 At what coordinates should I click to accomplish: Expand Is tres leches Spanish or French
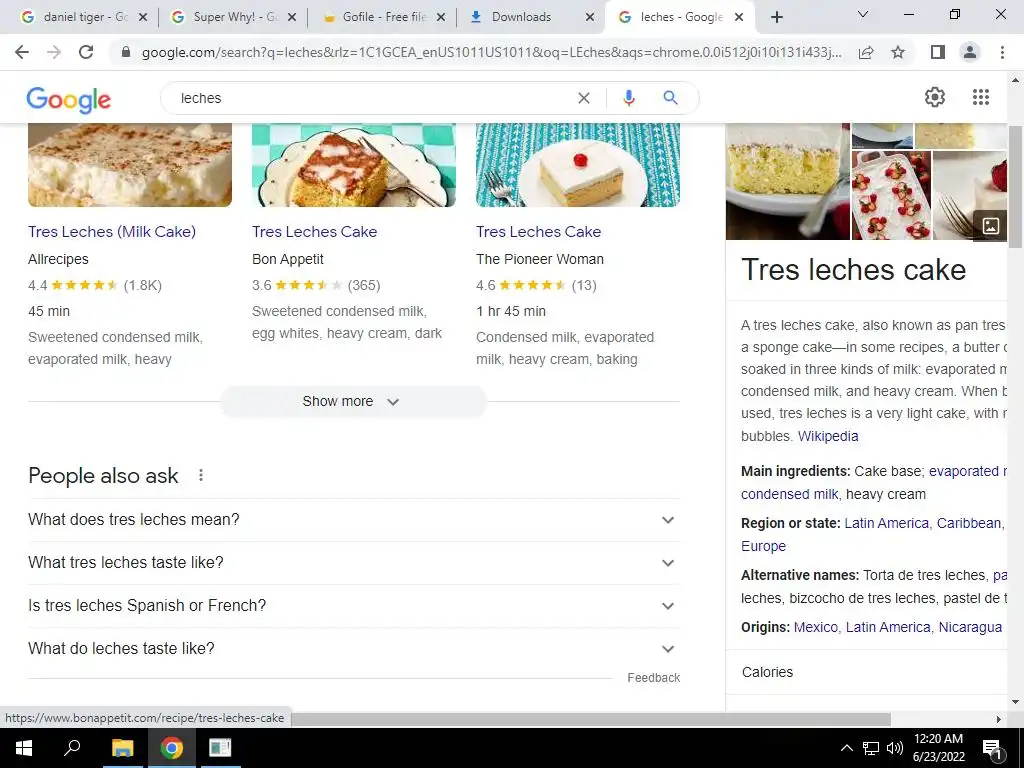pos(353,606)
